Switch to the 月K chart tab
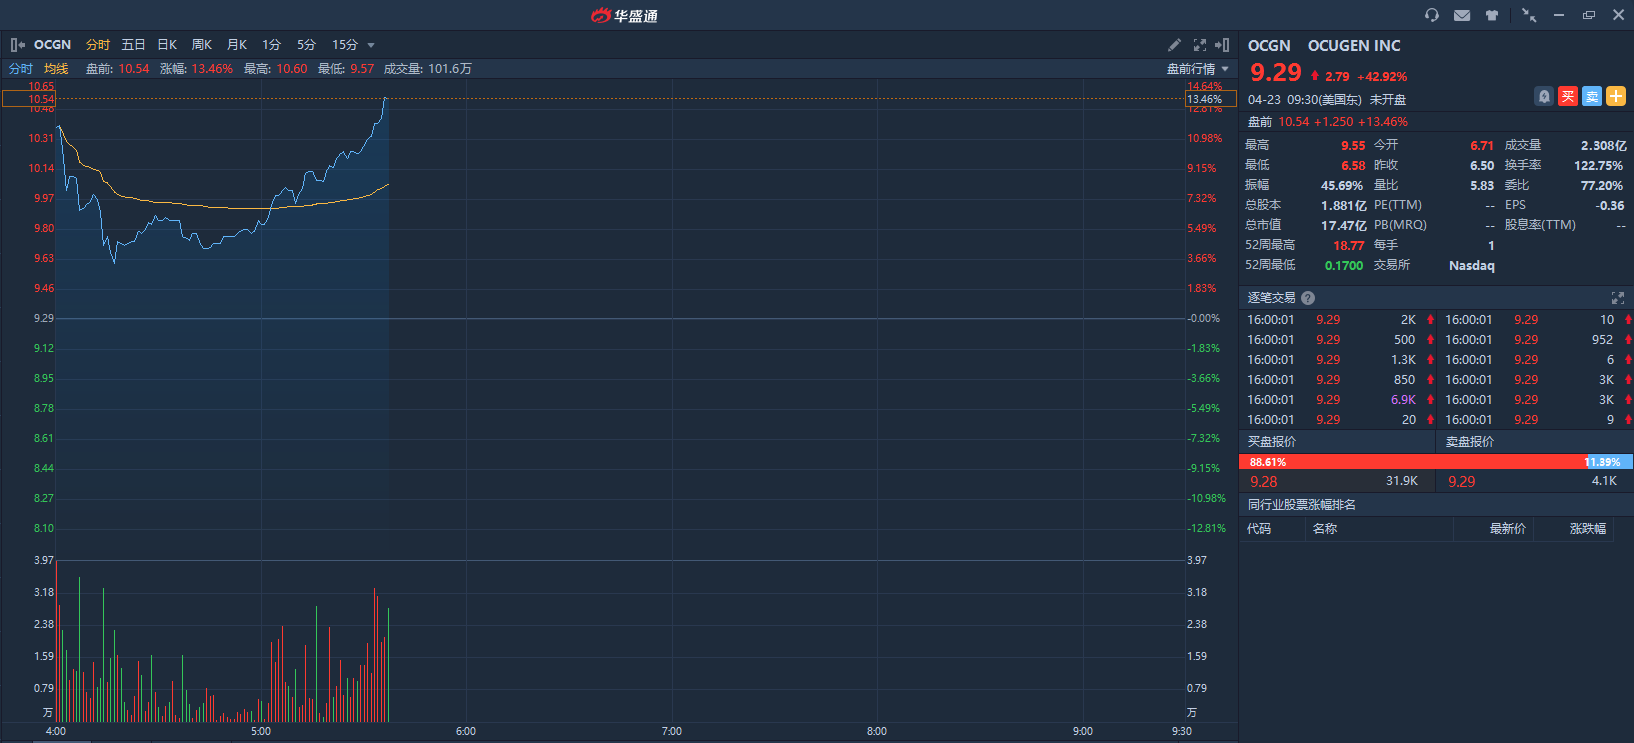 237,45
